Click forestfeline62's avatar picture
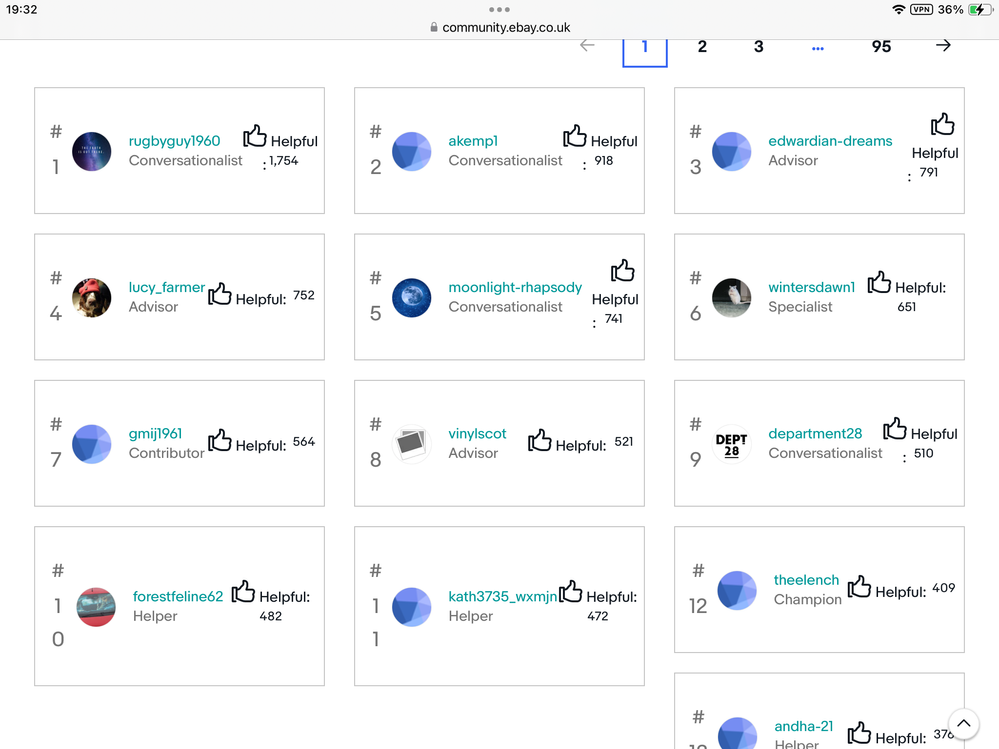The height and width of the screenshot is (749, 999). pyautogui.click(x=96, y=607)
